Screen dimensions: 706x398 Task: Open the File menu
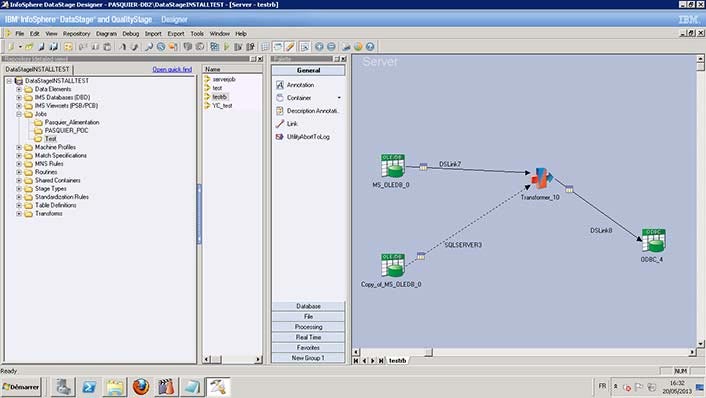tap(20, 34)
